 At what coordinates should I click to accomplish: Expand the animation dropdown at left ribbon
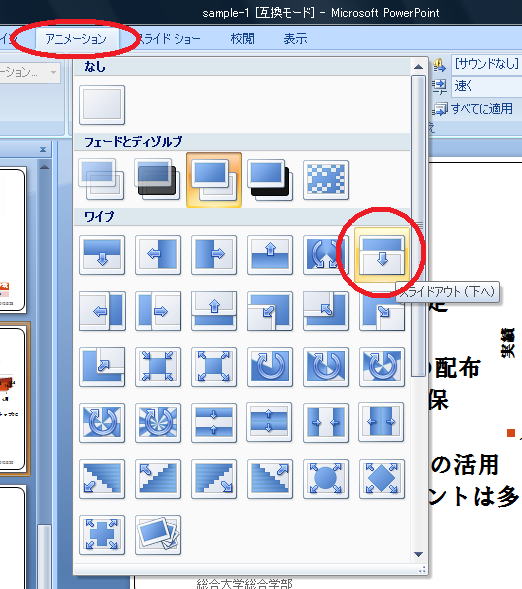[x=53, y=72]
